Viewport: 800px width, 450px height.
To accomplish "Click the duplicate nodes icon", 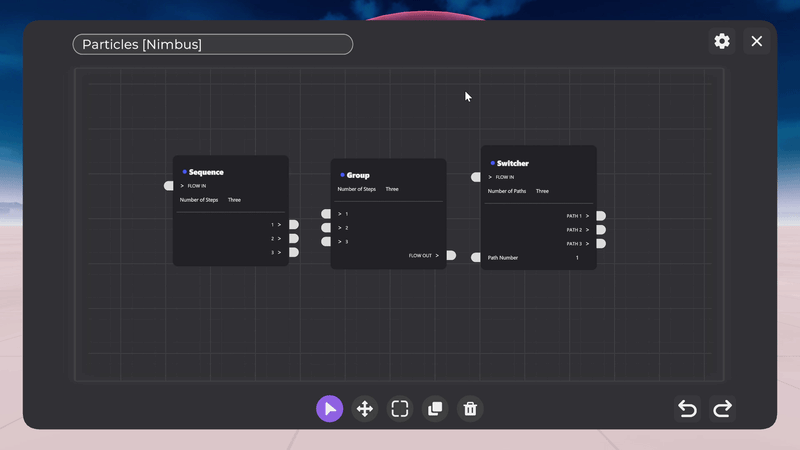I will 435,409.
